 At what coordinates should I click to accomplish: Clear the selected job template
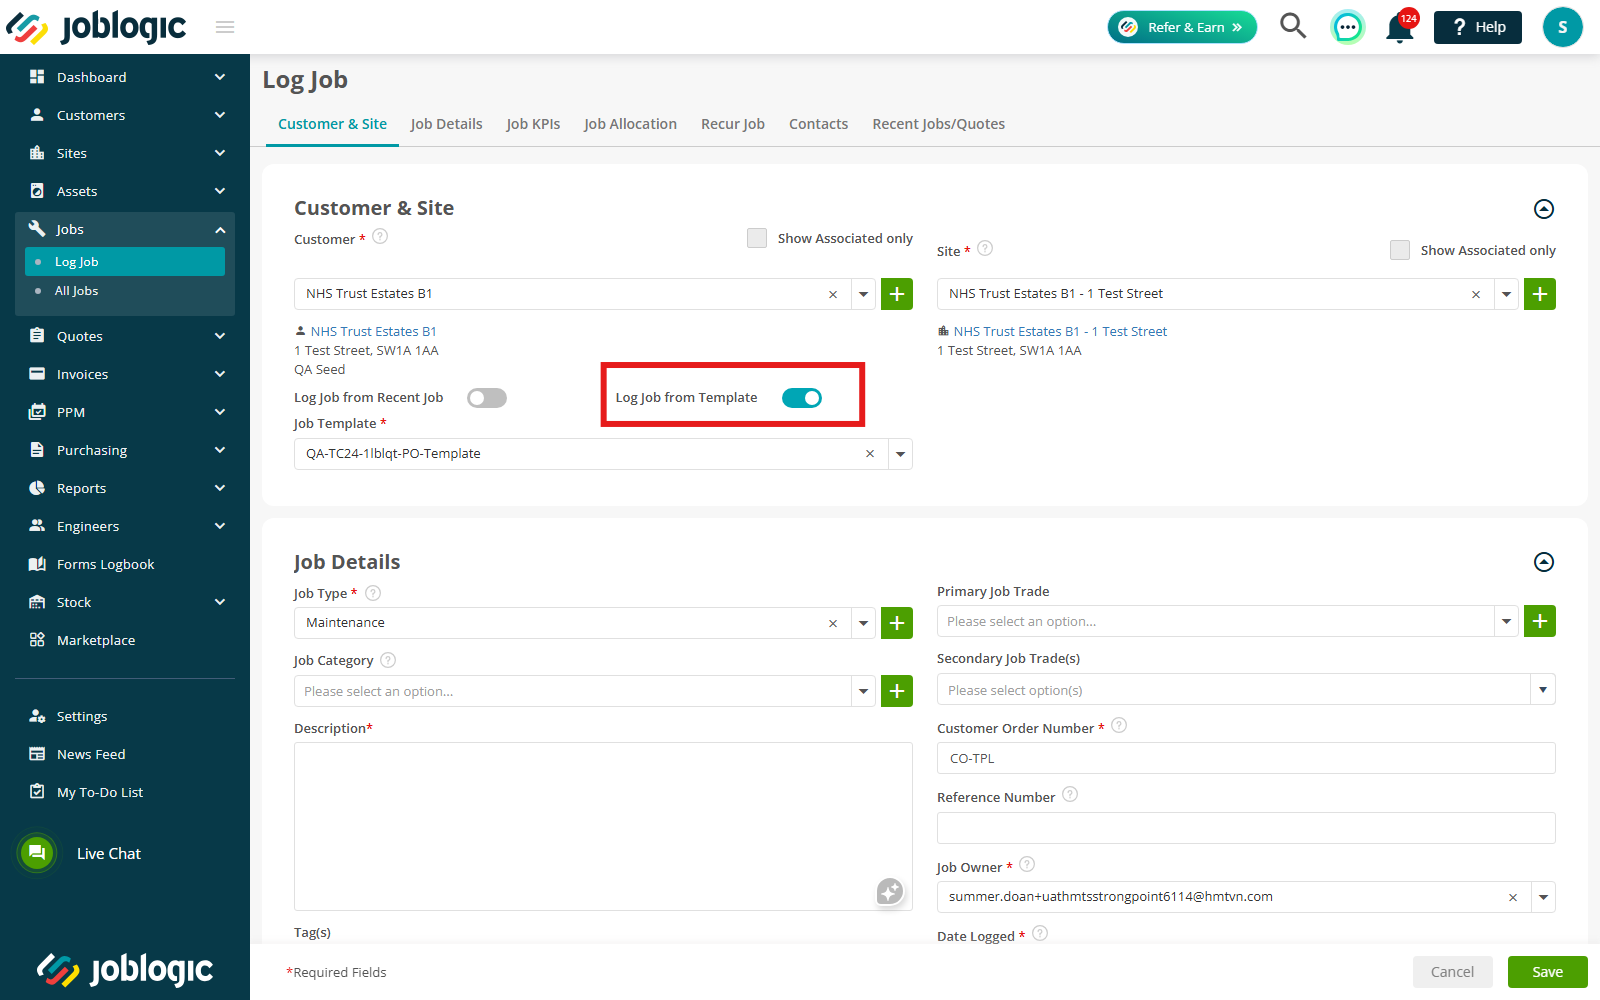[x=870, y=454]
